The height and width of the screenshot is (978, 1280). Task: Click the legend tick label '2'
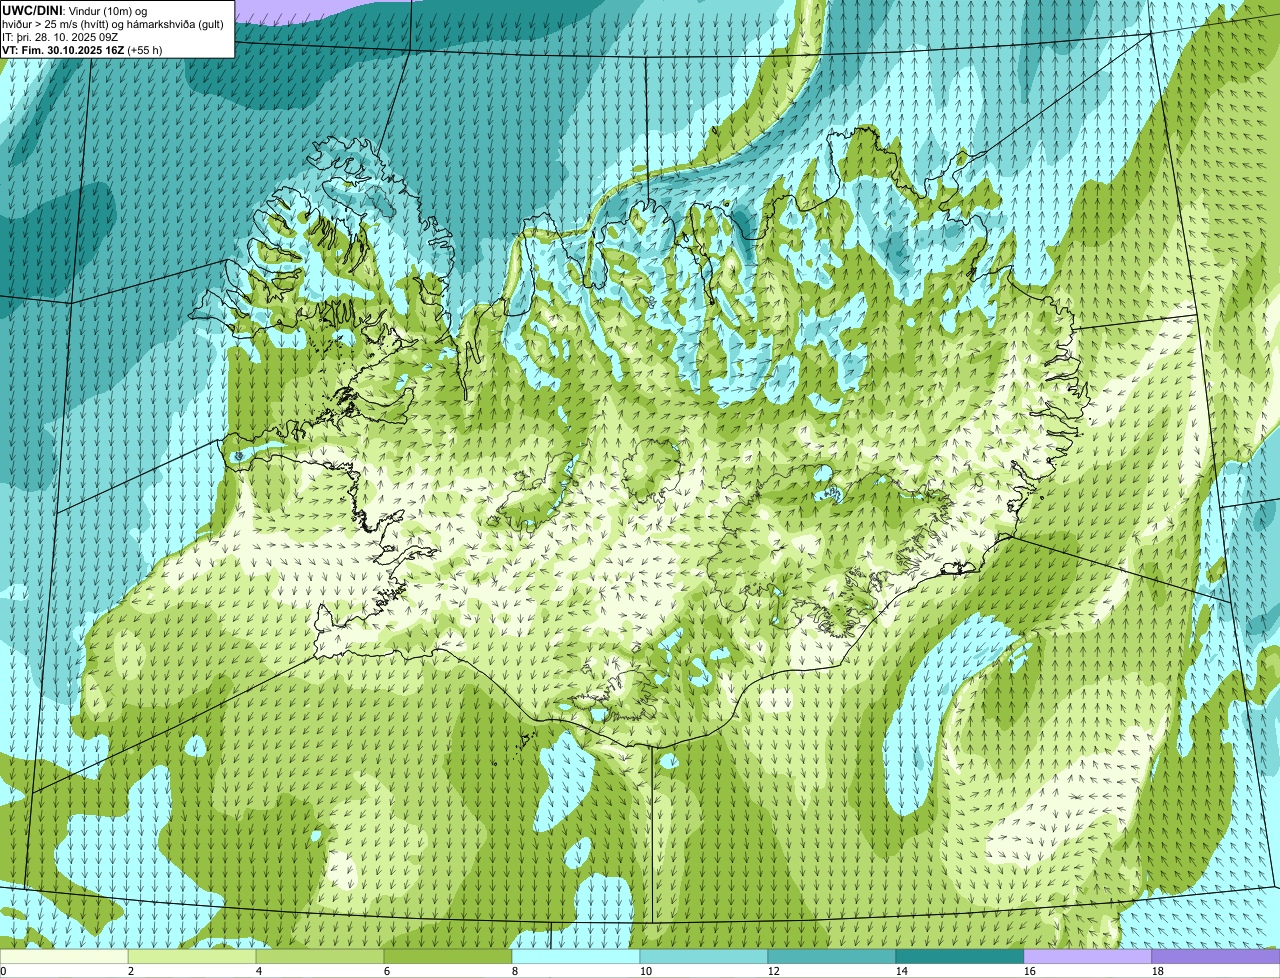(131, 971)
